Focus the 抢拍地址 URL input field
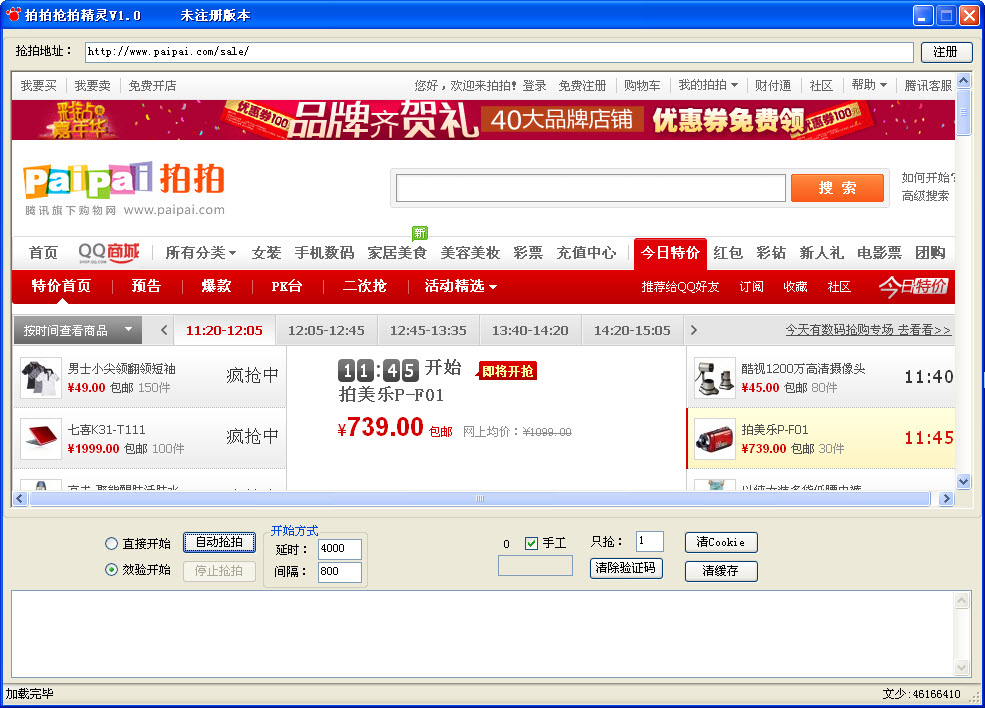The height and width of the screenshot is (708, 985). point(499,52)
